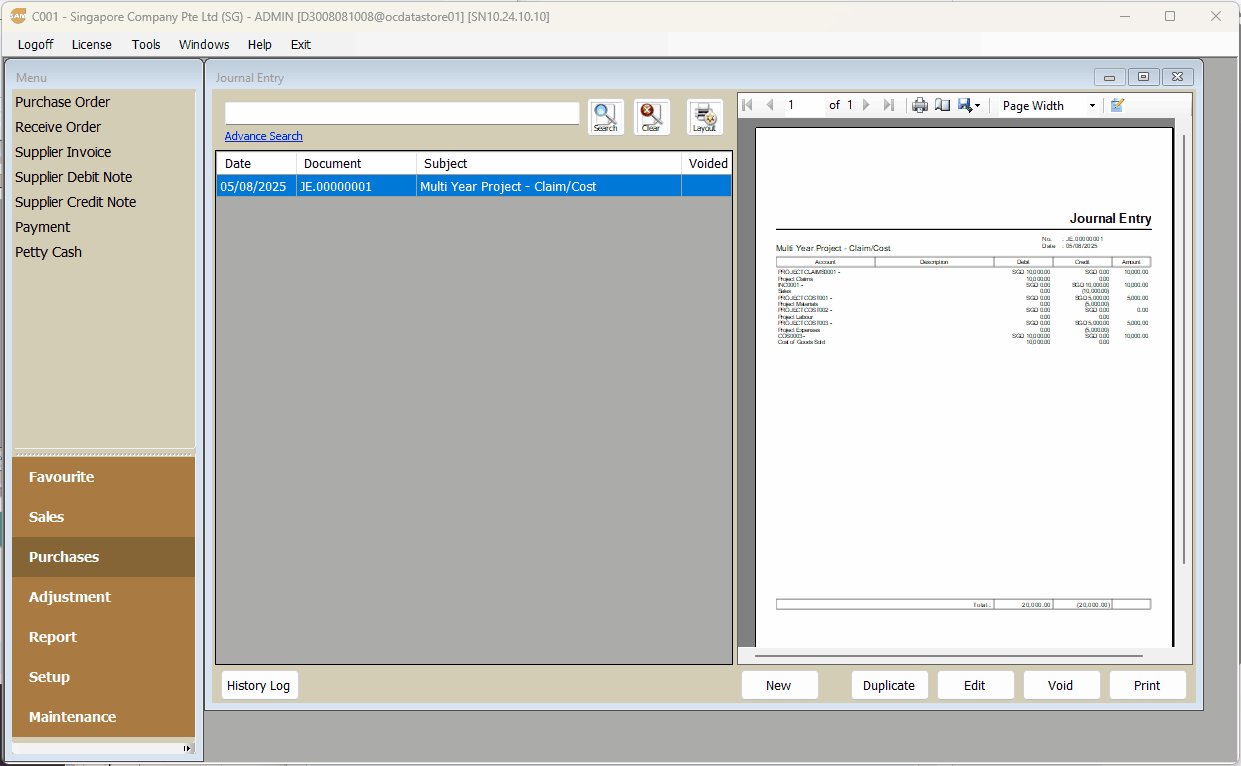Expand the Adjustment menu section

click(70, 597)
